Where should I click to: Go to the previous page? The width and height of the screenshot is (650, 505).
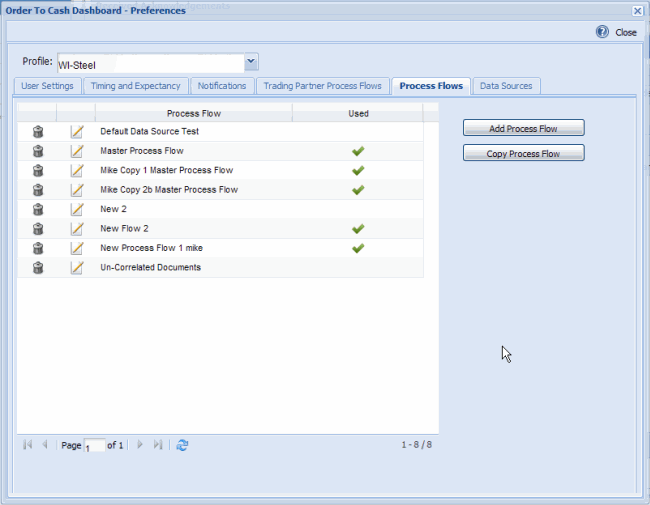pos(45,445)
